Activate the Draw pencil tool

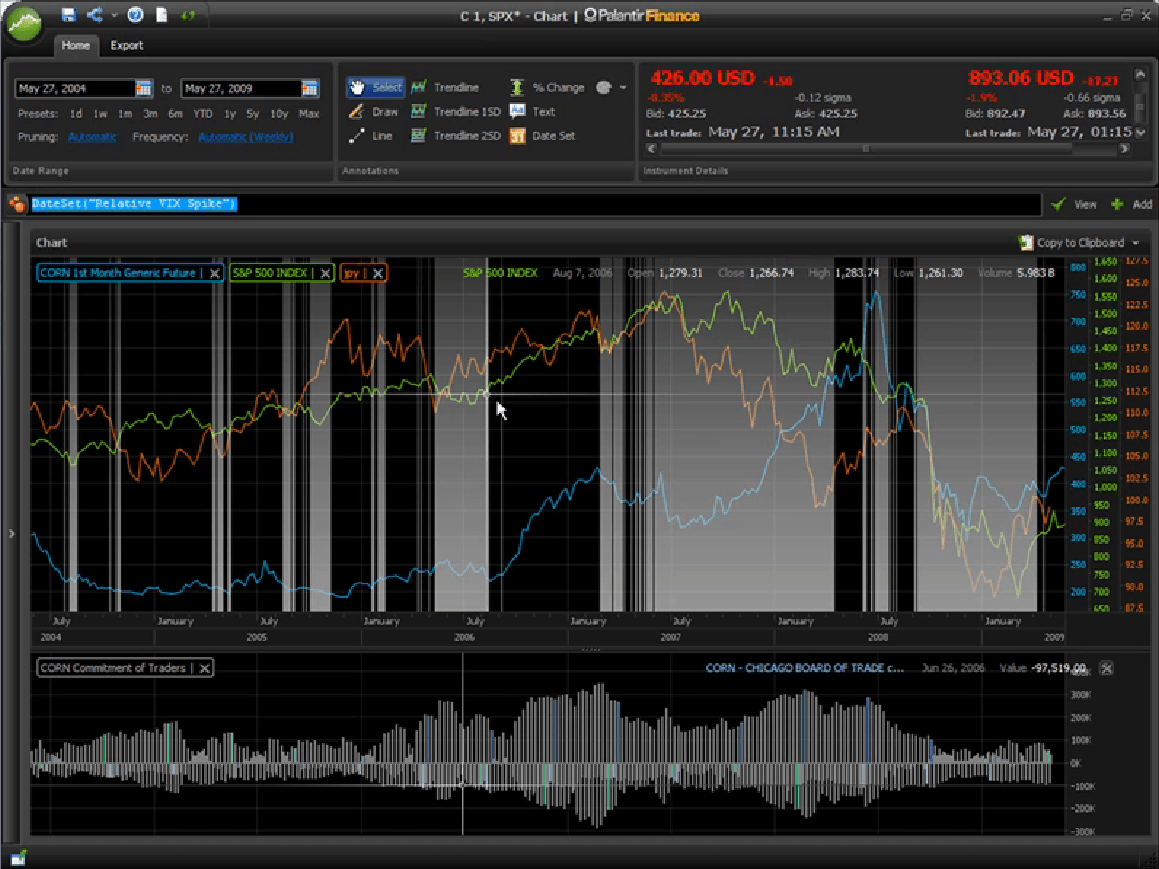pos(374,112)
